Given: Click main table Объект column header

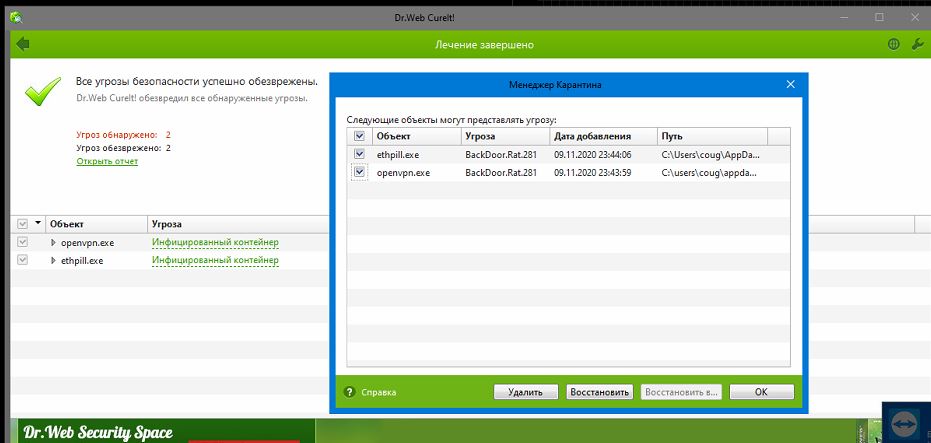Looking at the screenshot, I should coord(97,224).
